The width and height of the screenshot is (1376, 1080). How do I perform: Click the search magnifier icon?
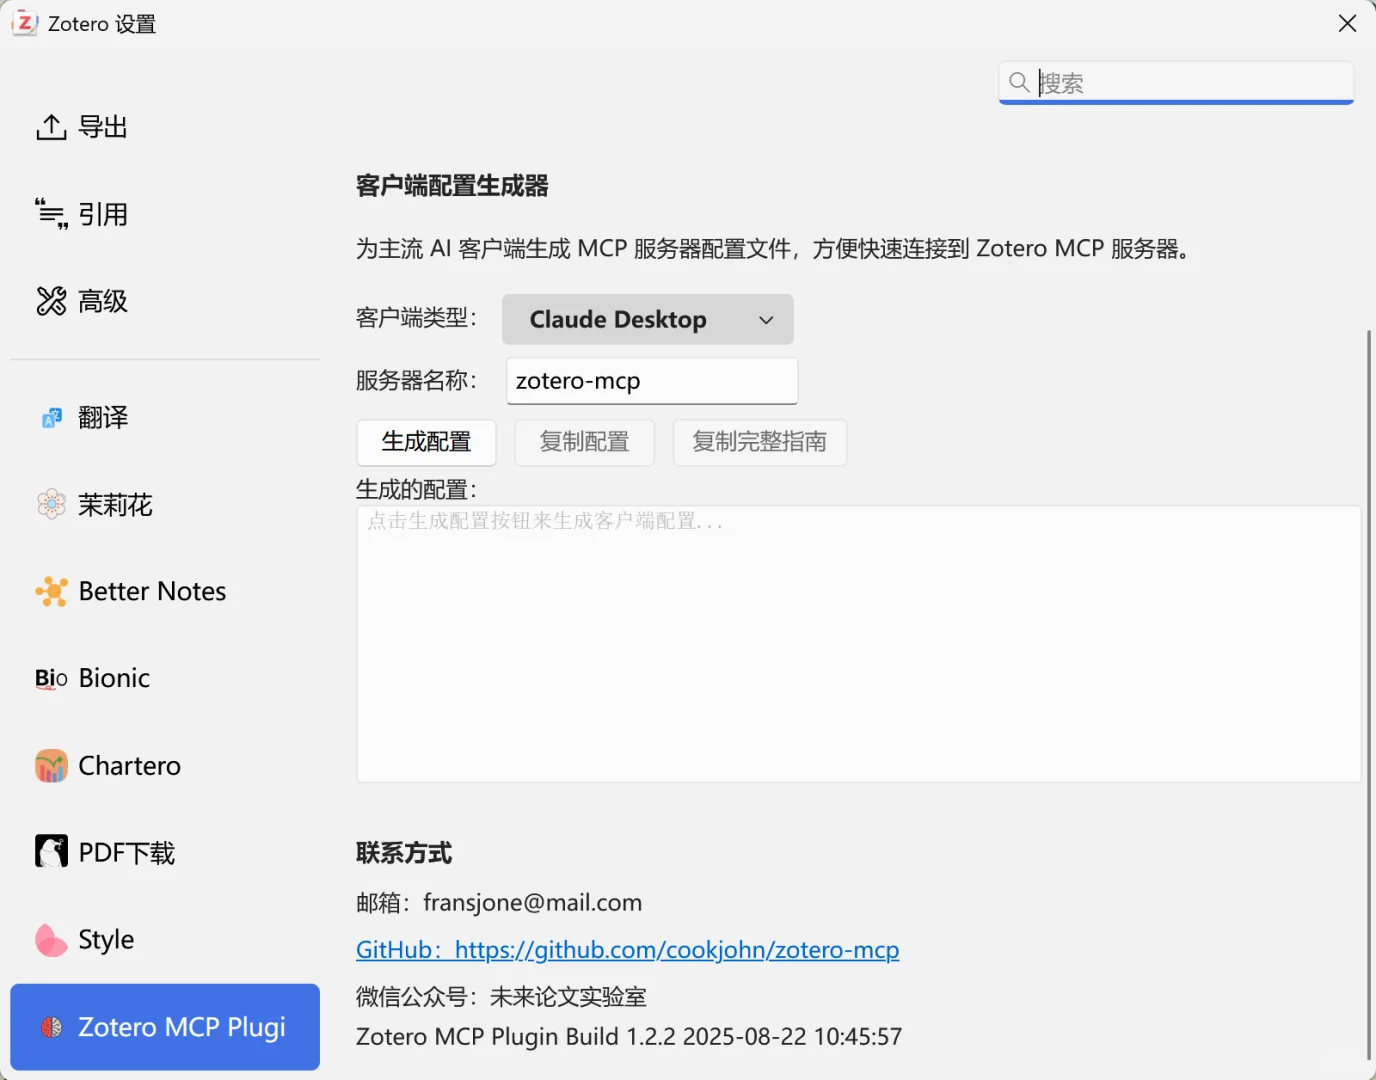click(1020, 82)
